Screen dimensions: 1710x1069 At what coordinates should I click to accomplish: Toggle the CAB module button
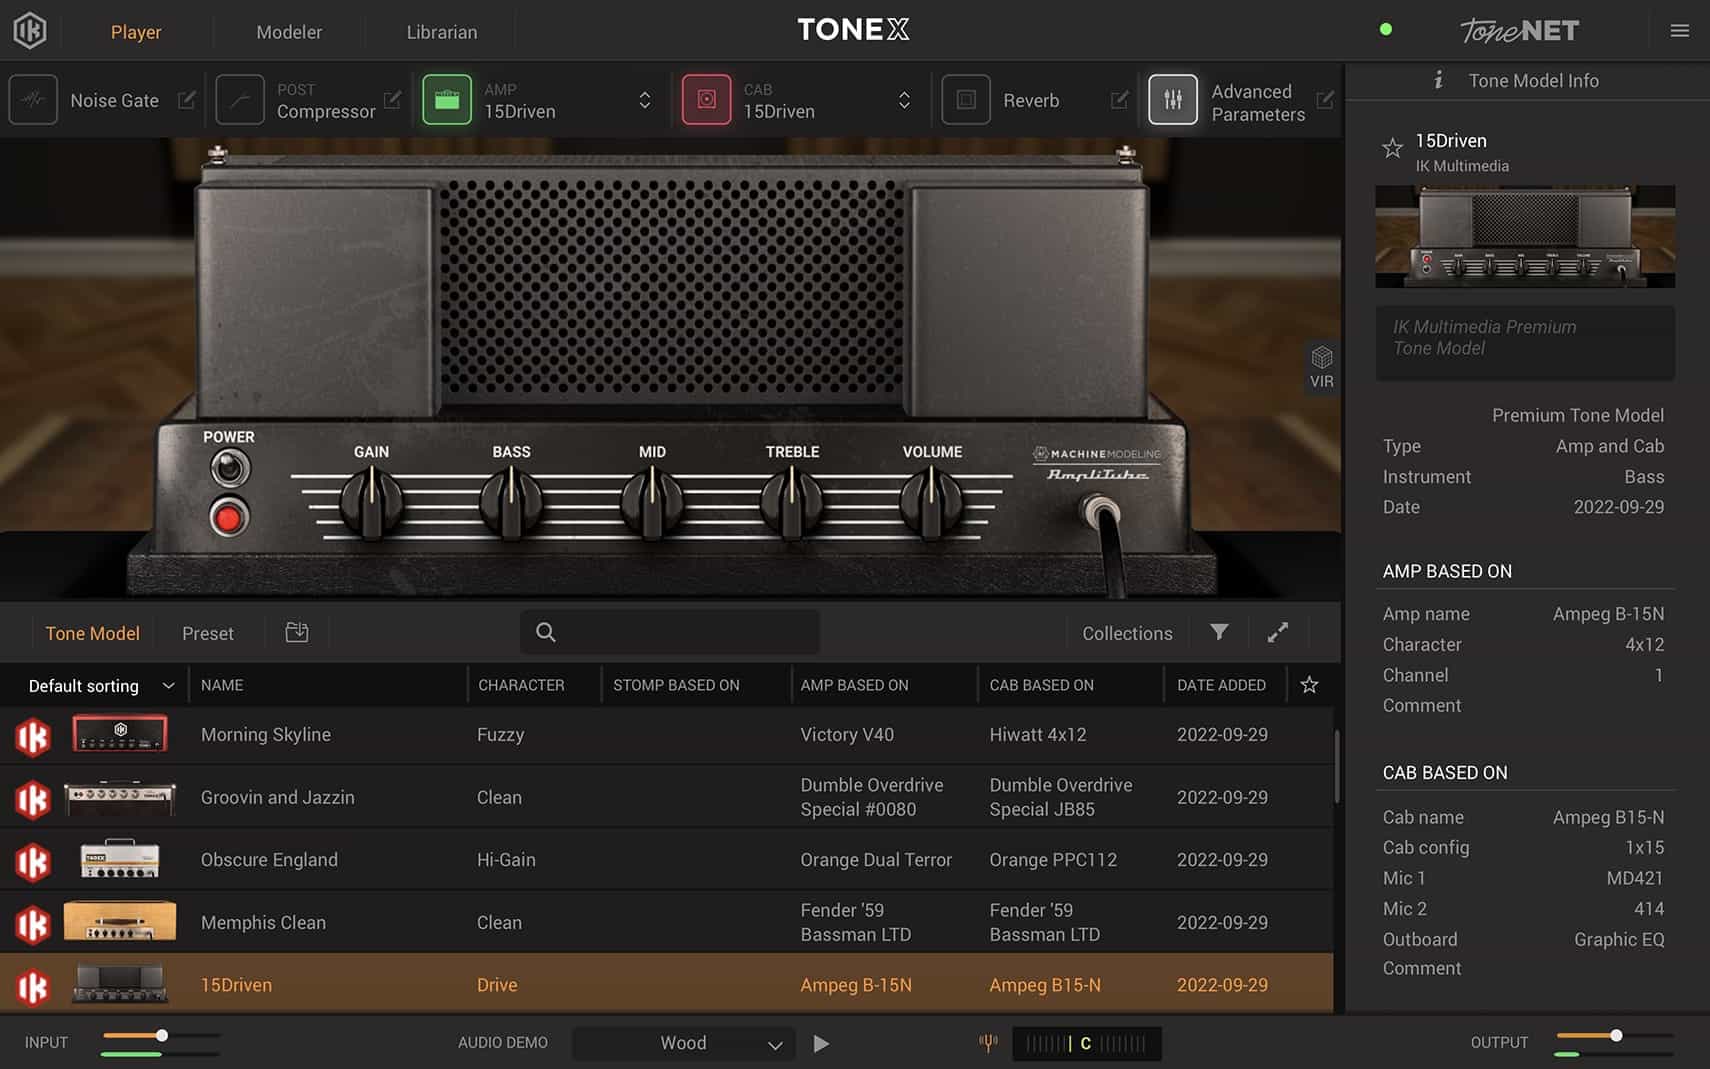click(x=707, y=100)
